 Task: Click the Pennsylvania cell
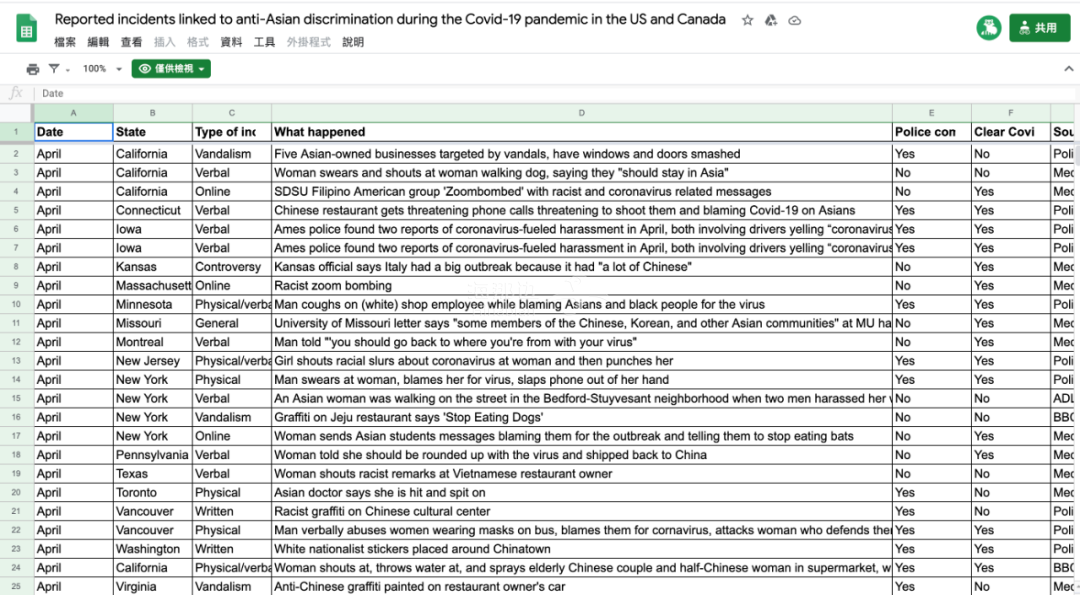[153, 455]
